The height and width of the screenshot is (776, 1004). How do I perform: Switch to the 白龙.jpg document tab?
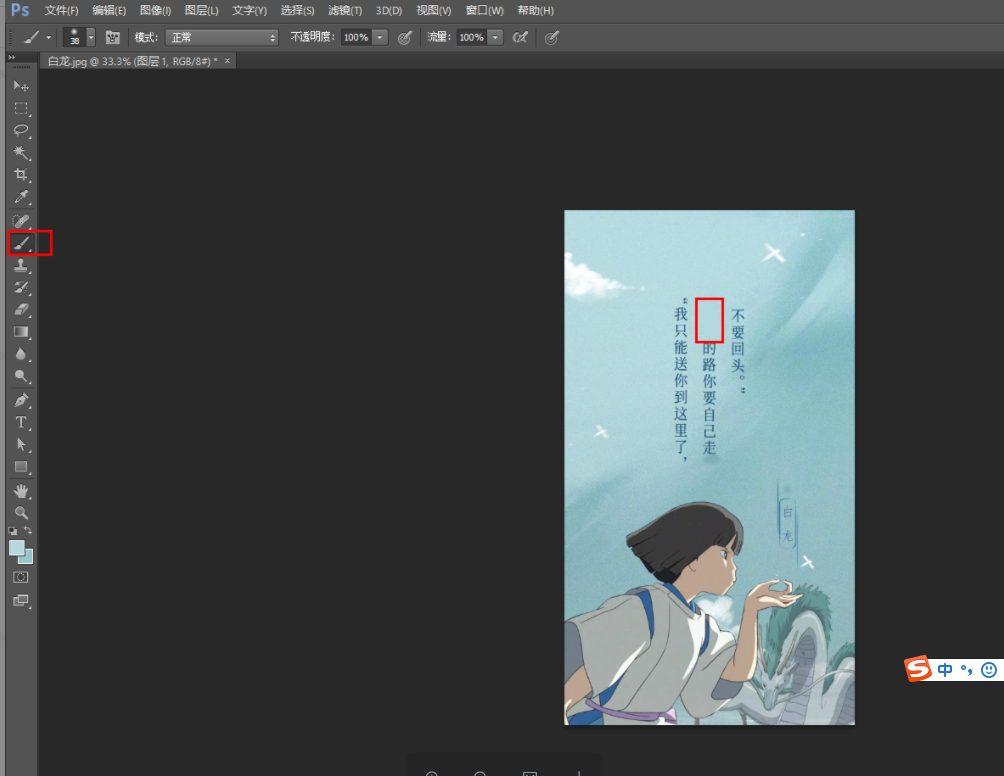click(x=133, y=61)
